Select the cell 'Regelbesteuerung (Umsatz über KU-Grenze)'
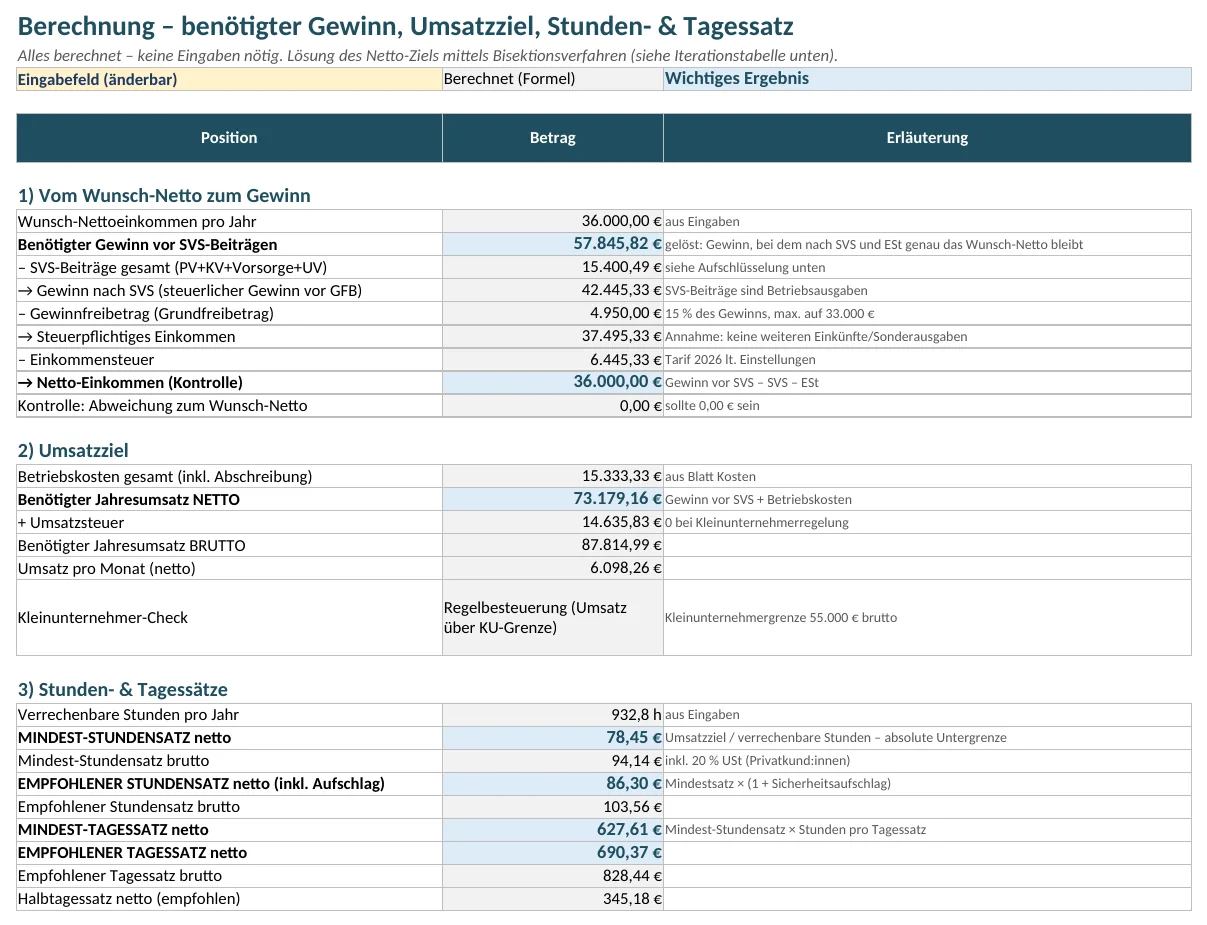The image size is (1207, 925). point(553,617)
